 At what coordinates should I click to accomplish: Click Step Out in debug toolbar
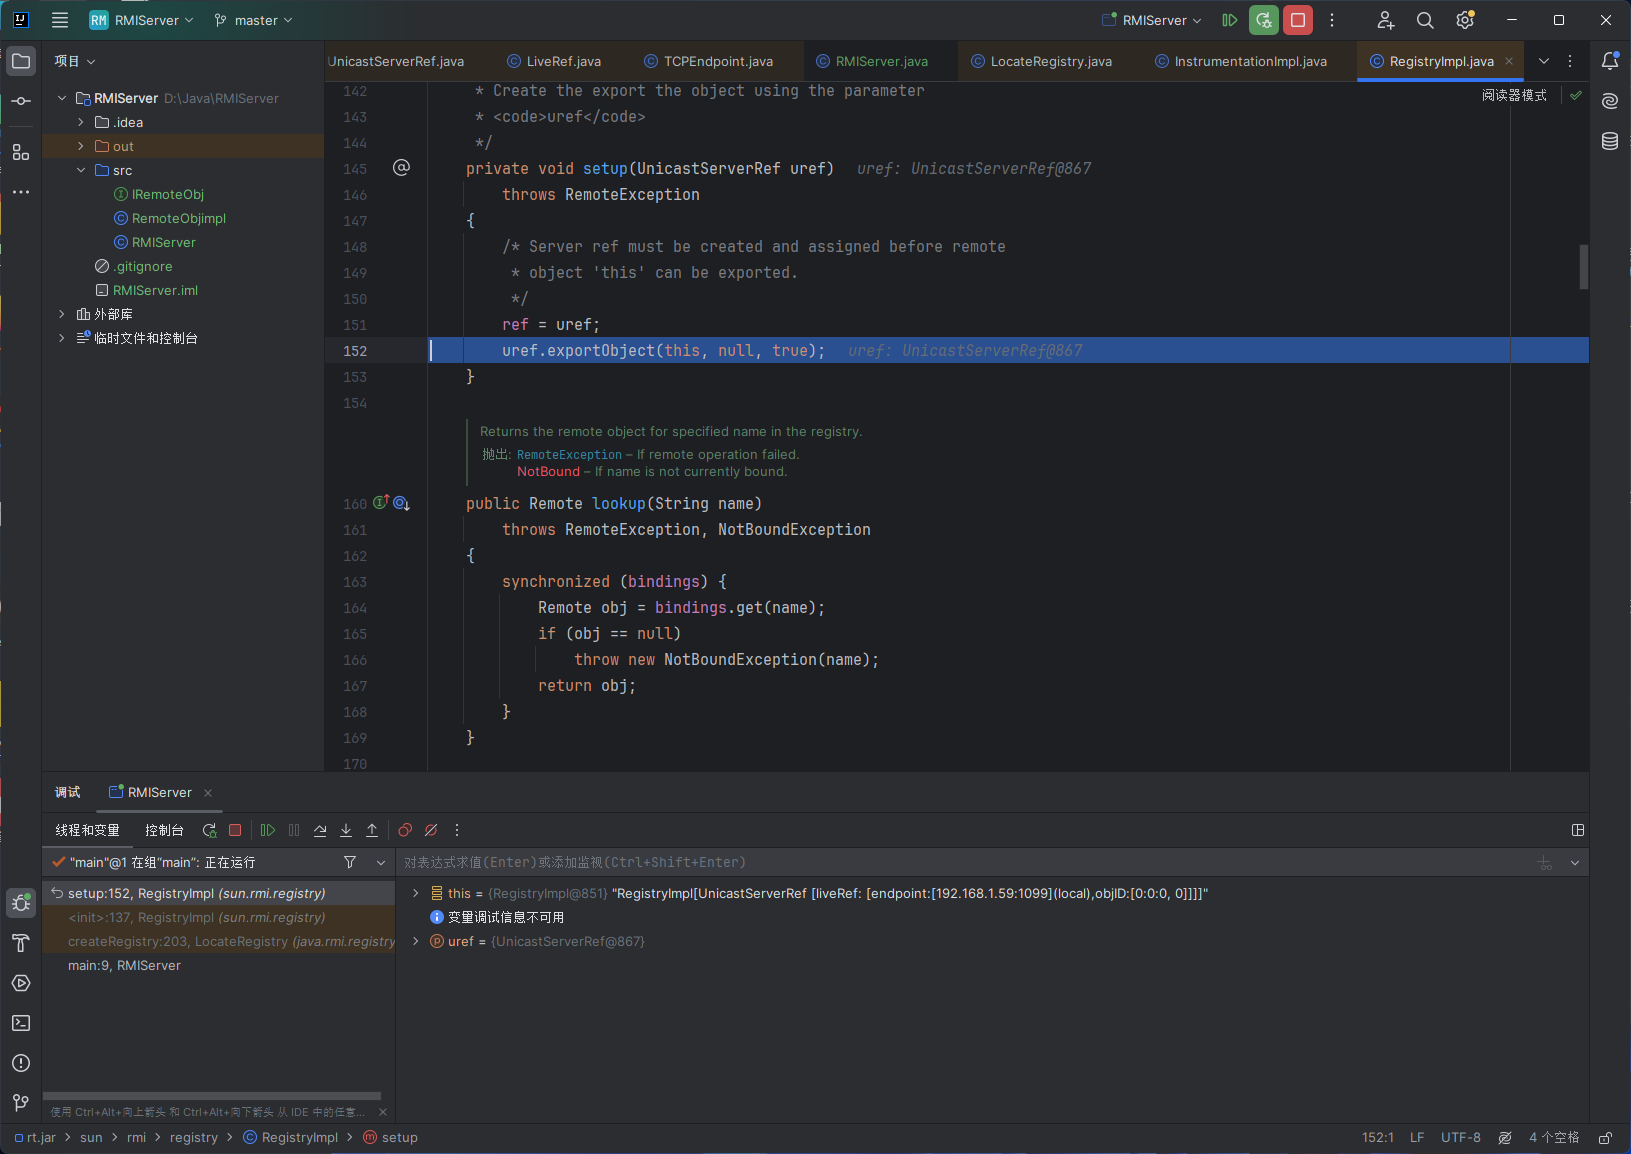[372, 830]
